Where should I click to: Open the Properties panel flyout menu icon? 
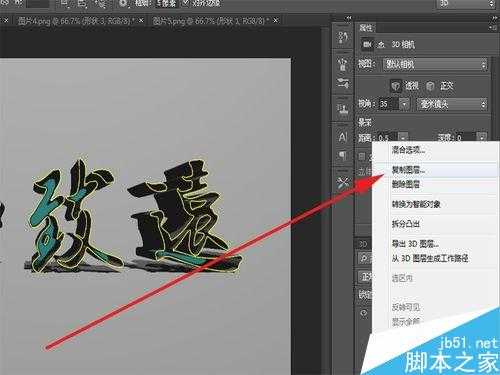click(494, 28)
